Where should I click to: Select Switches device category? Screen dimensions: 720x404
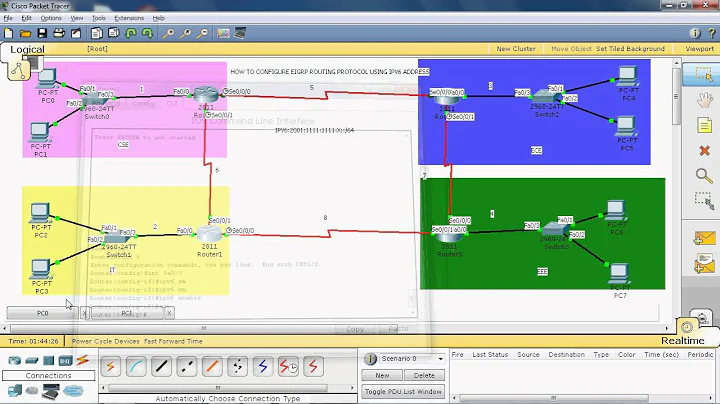click(x=31, y=361)
